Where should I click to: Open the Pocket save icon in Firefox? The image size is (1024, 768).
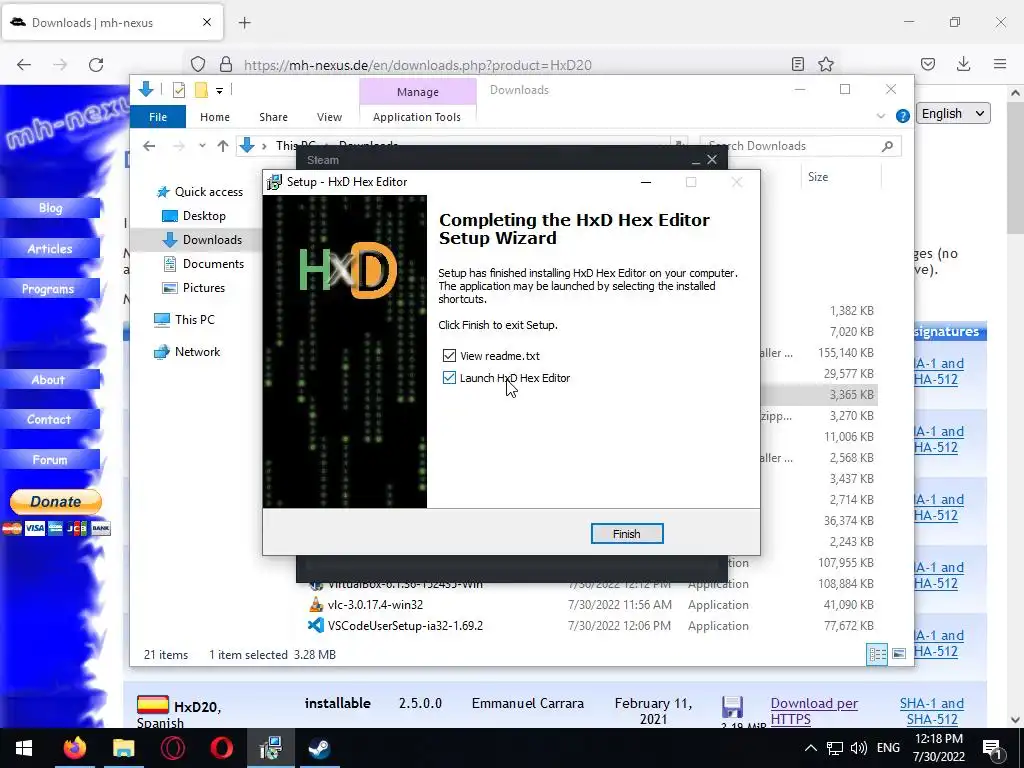click(x=928, y=64)
